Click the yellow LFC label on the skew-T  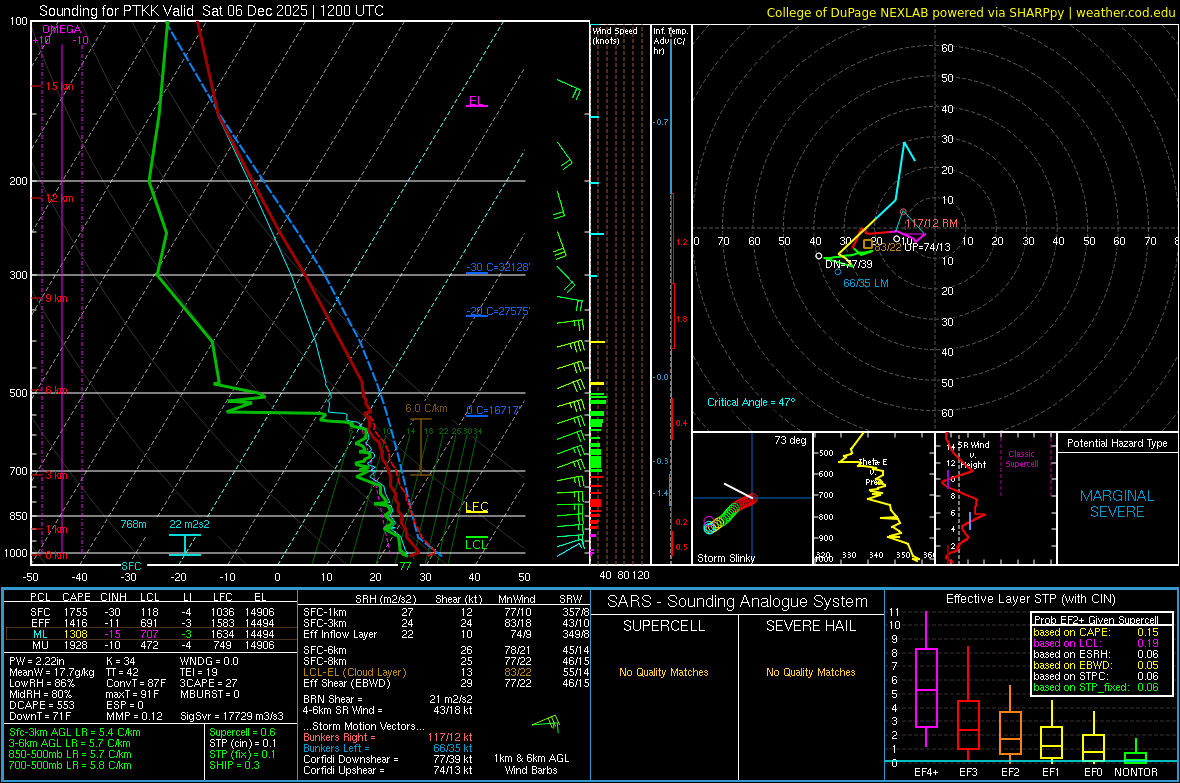476,507
